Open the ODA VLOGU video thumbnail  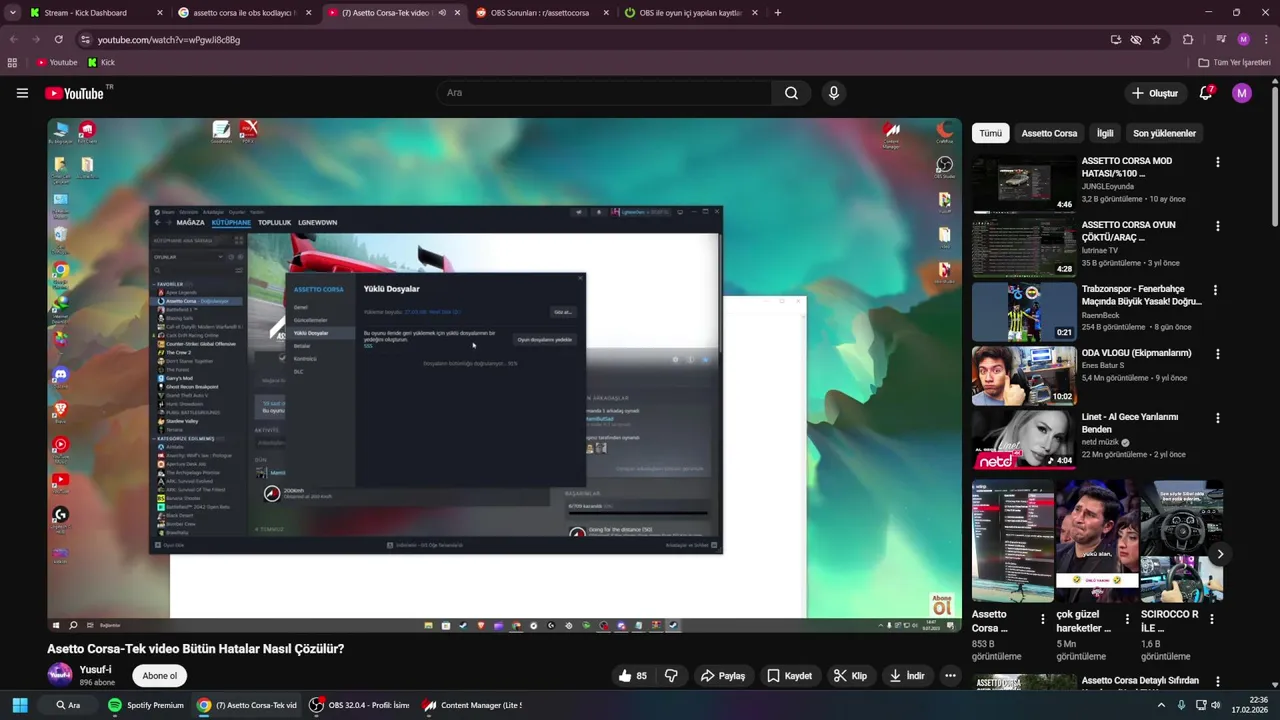pos(1024,376)
